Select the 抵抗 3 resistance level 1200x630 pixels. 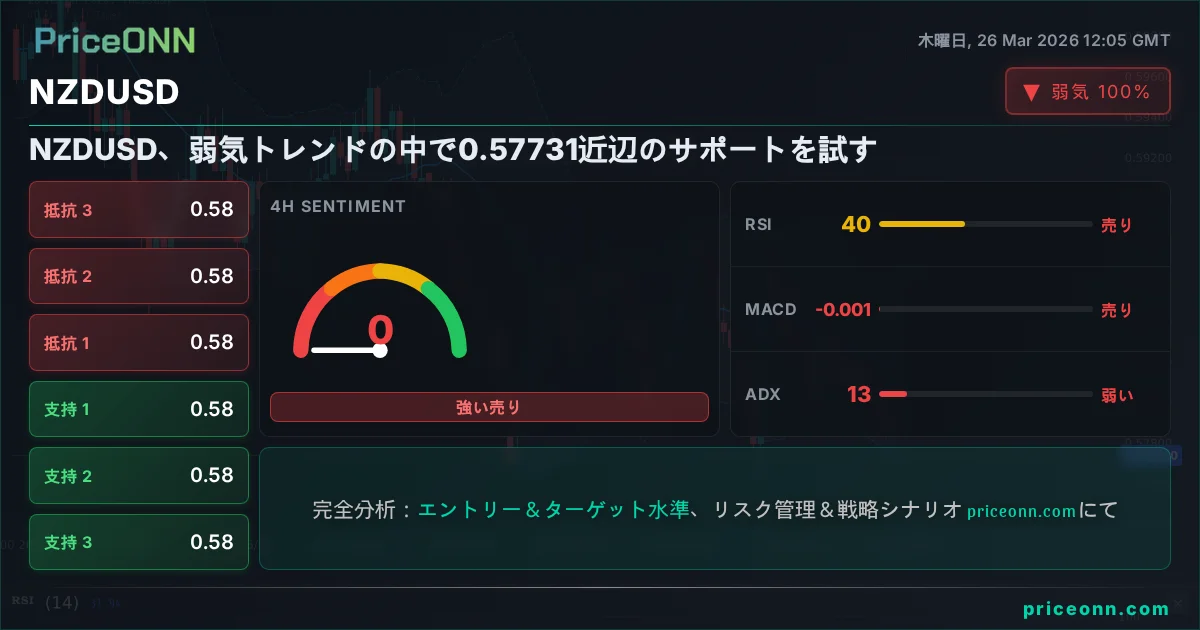click(x=139, y=210)
